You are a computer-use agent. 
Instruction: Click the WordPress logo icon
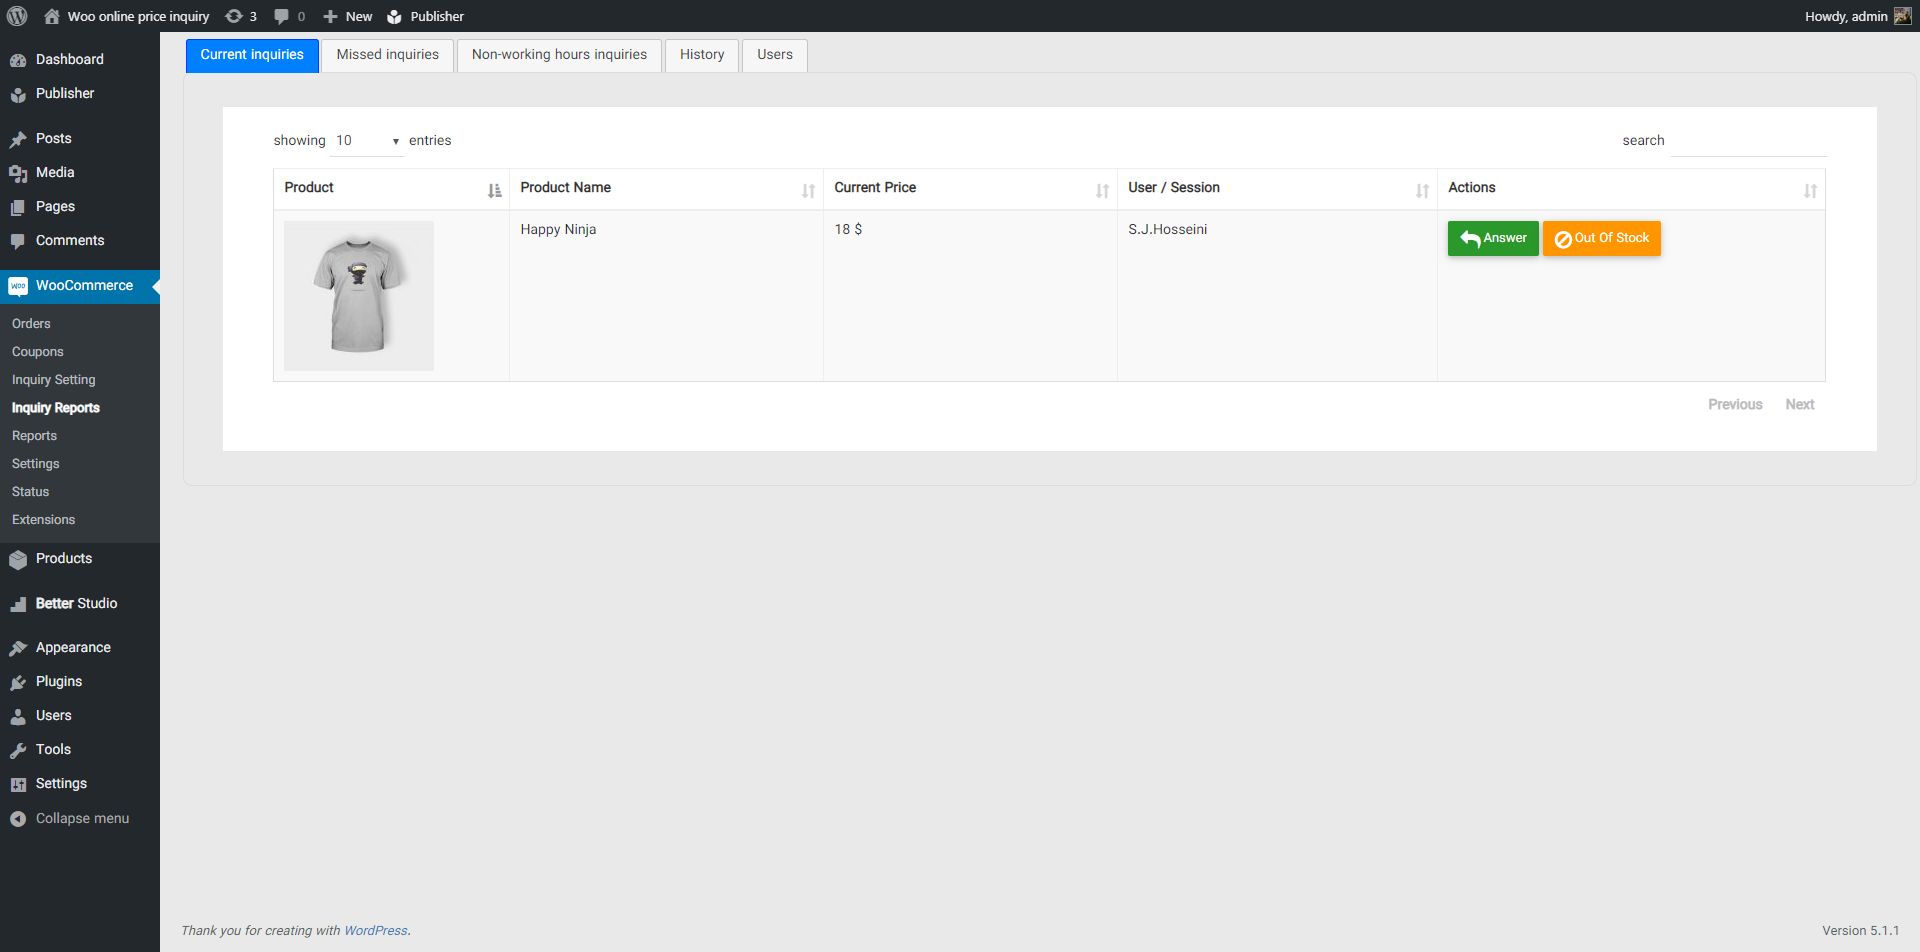coord(17,16)
